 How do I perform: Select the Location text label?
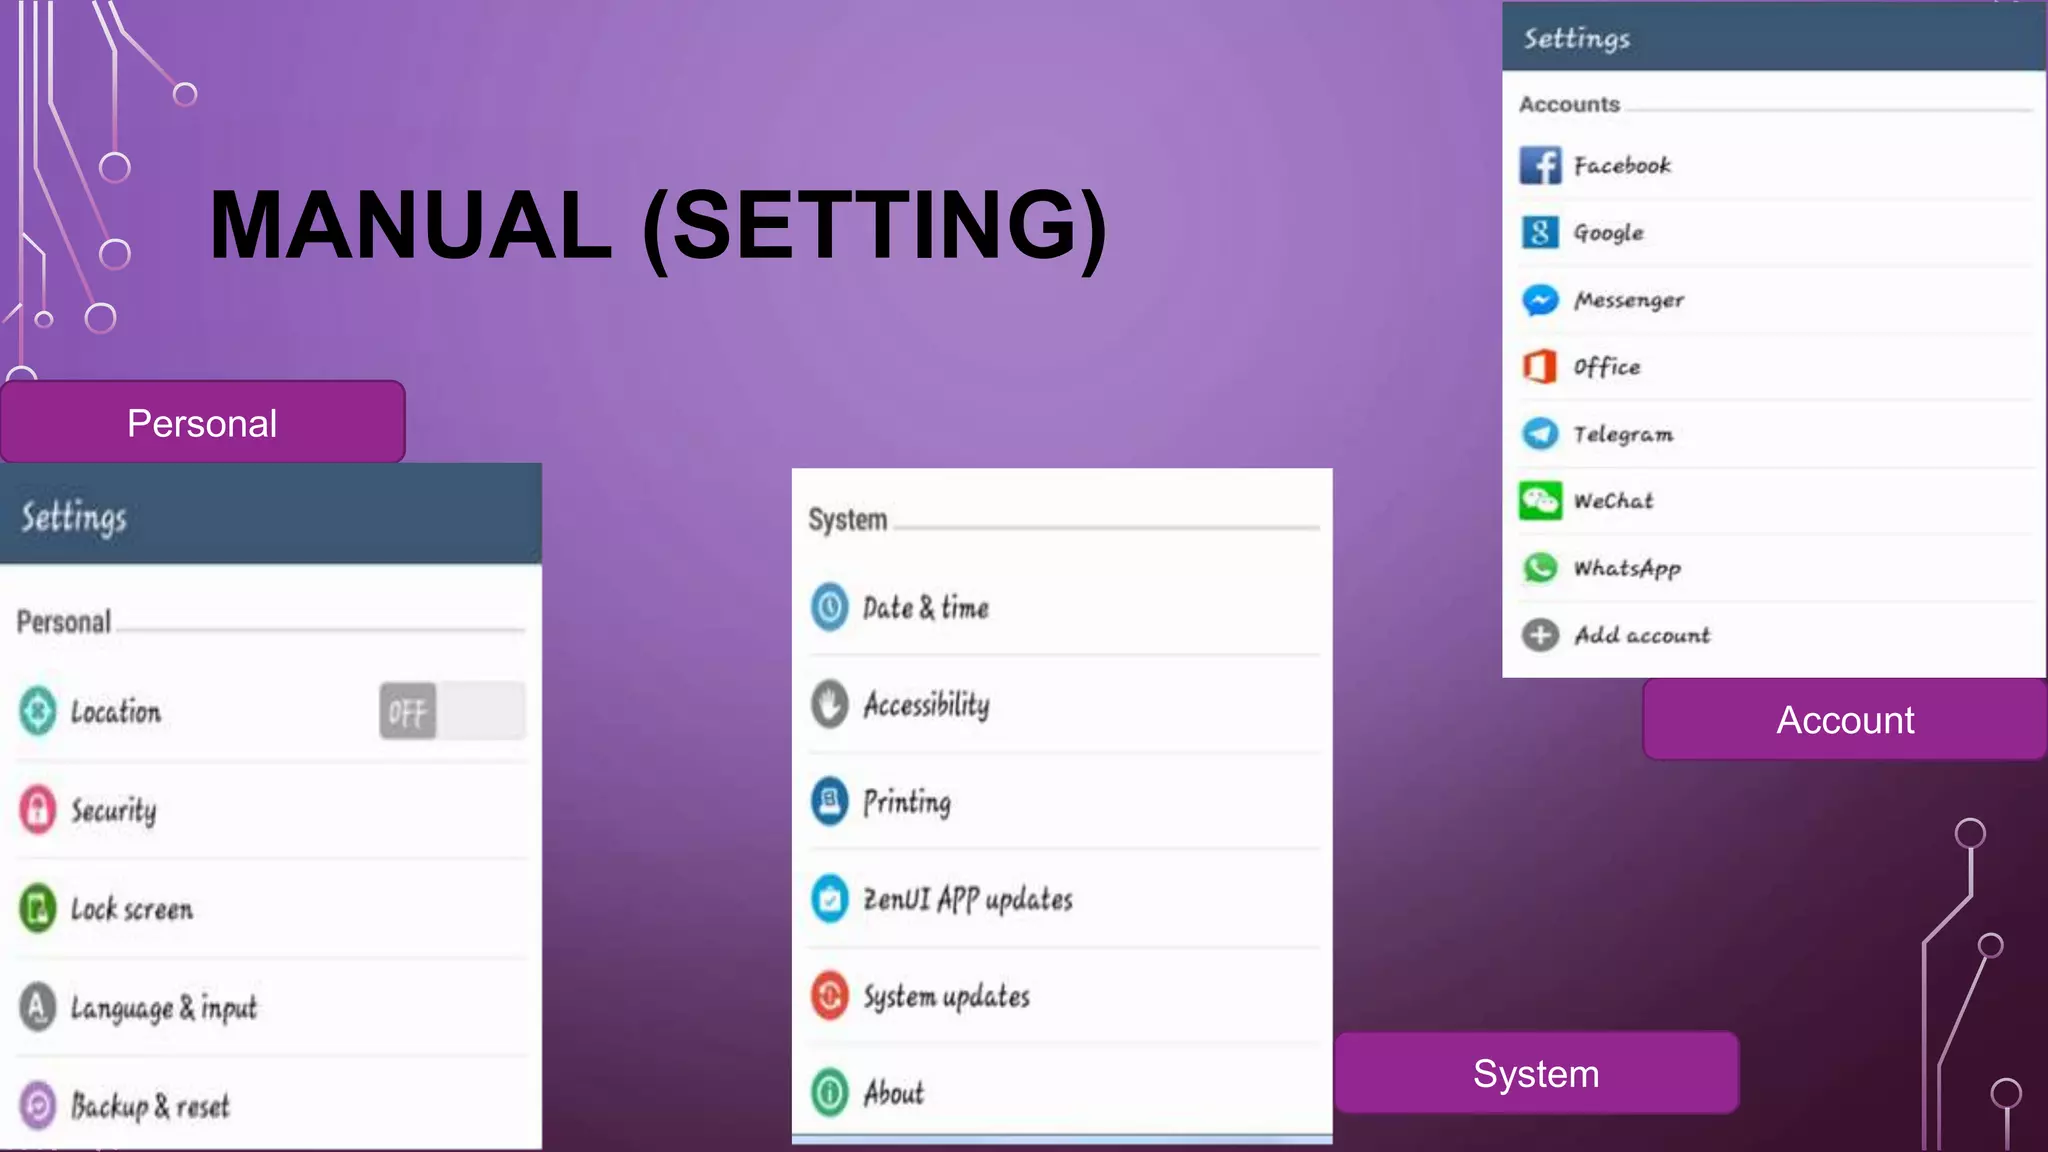coord(116,712)
